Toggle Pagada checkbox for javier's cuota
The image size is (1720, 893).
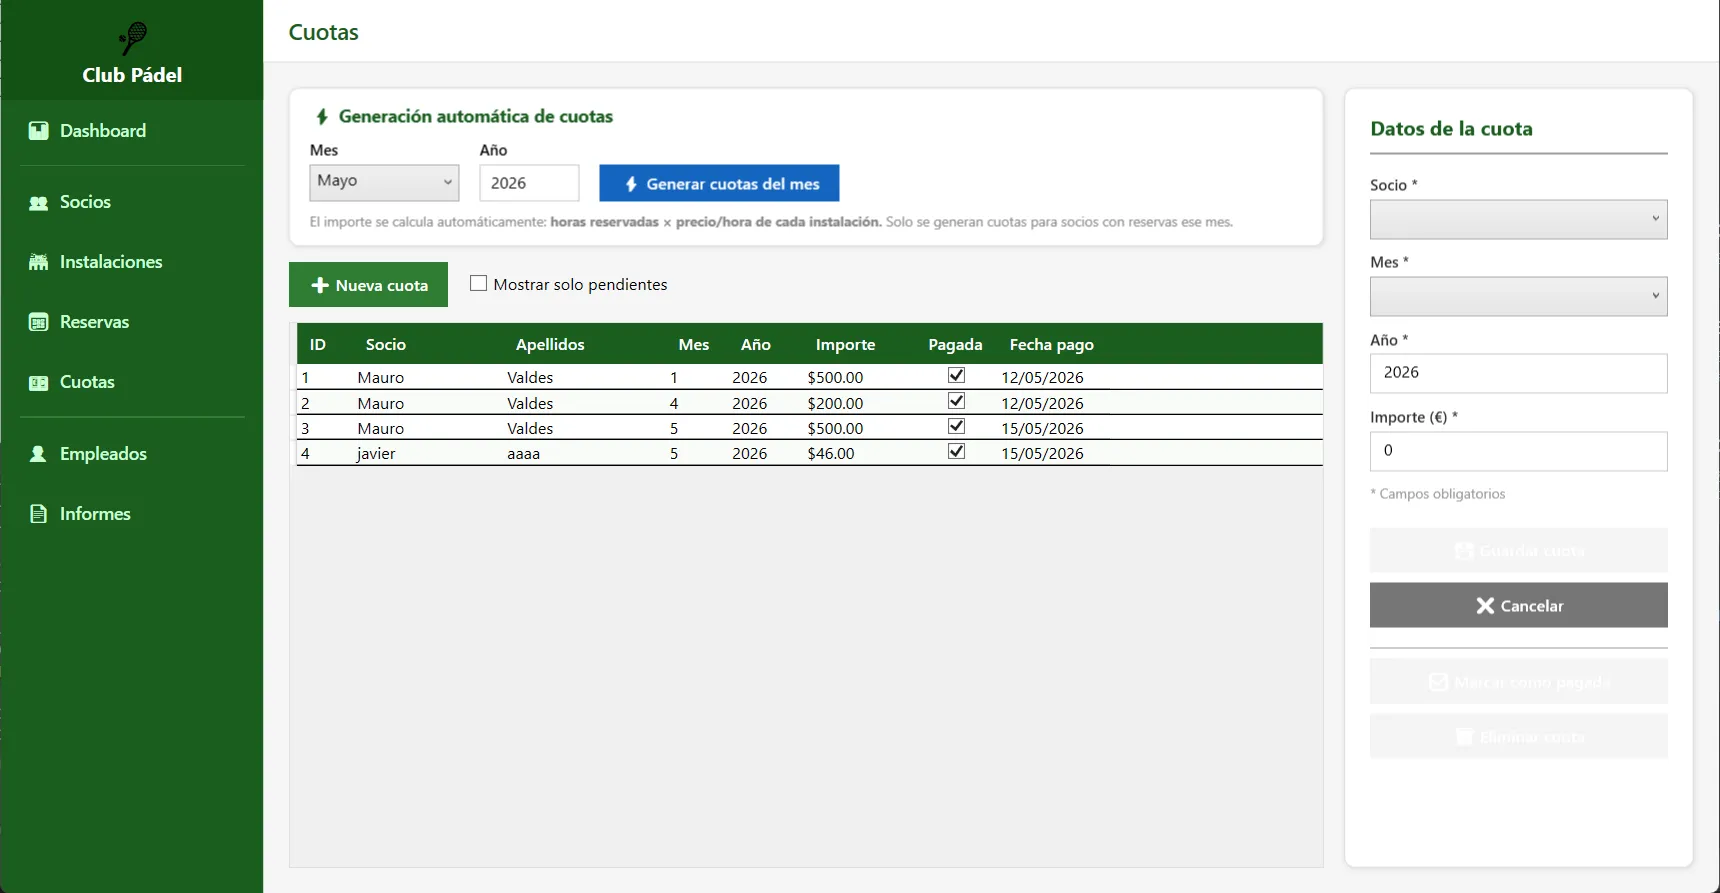tap(957, 451)
